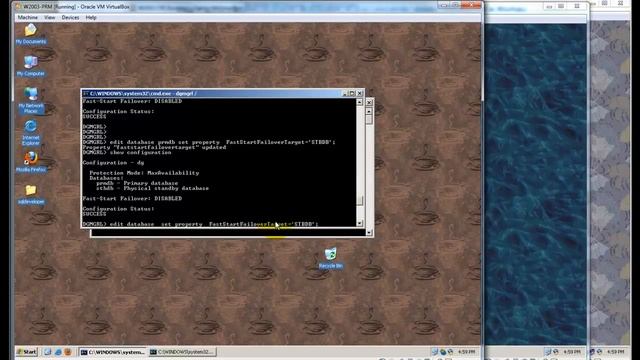Close the cmd window behind
This screenshot has height=360, width=640.
369,102
